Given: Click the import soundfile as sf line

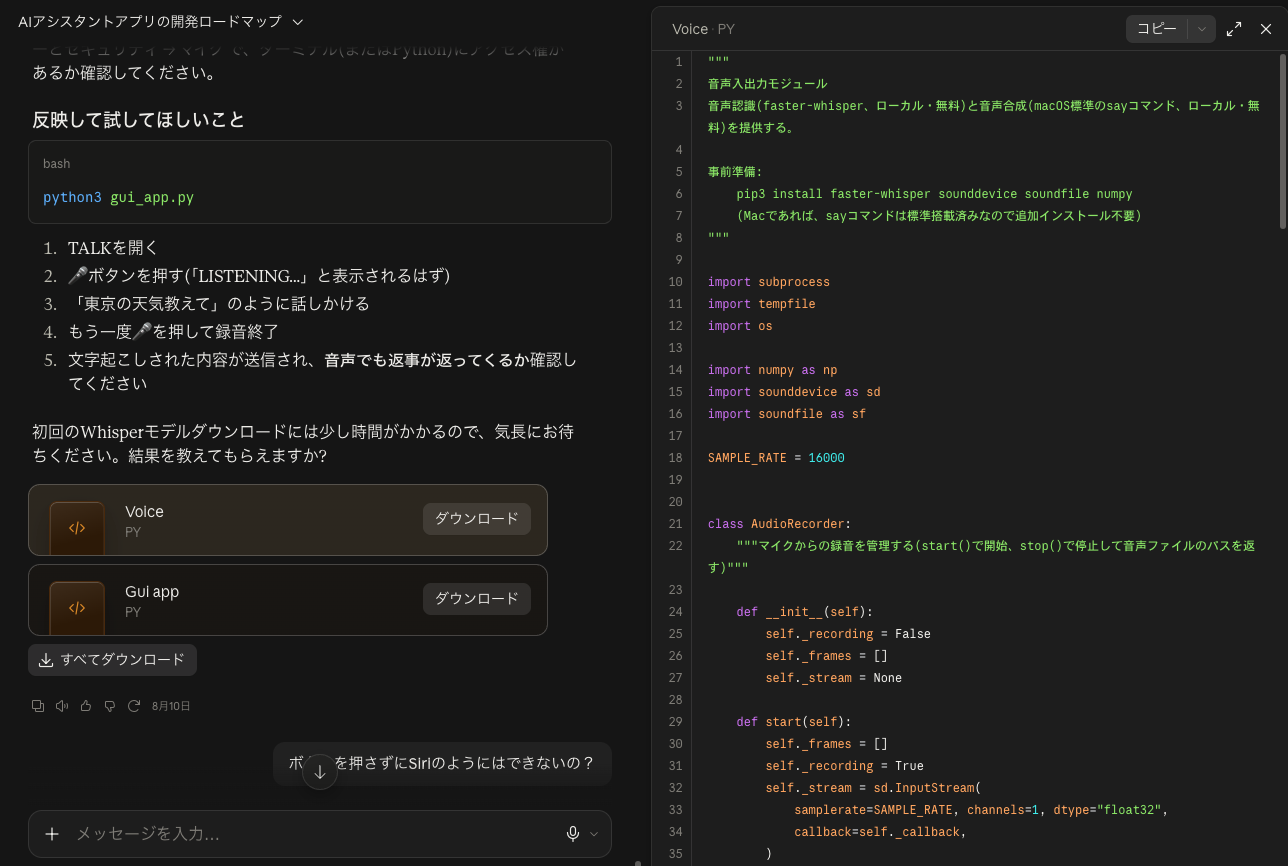Looking at the screenshot, I should [x=787, y=414].
